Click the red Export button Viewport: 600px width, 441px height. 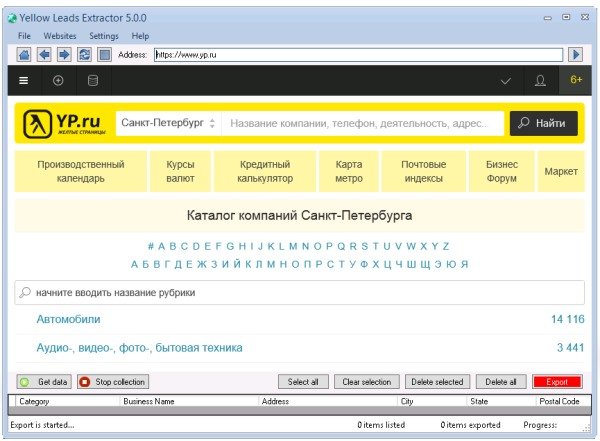coord(556,382)
